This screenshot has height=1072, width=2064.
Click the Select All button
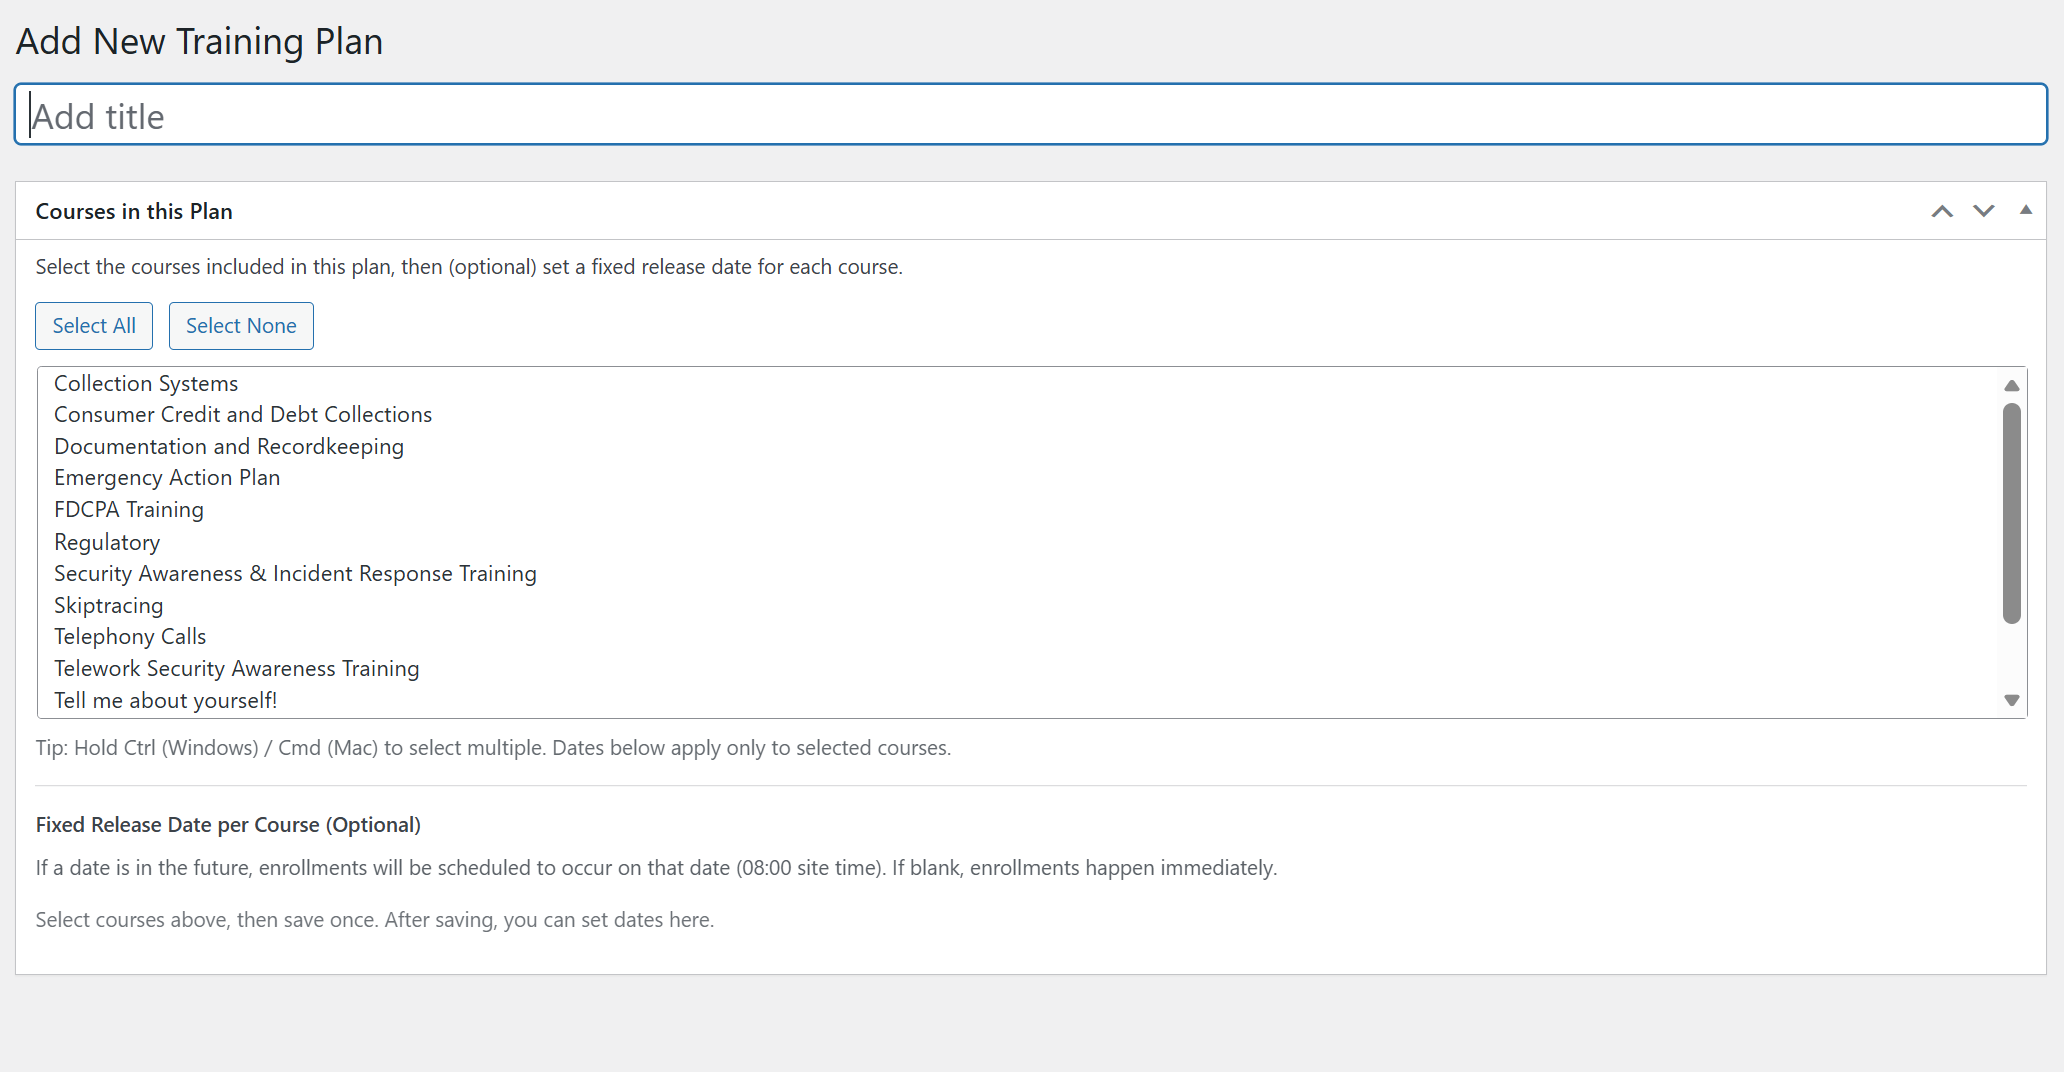click(94, 326)
